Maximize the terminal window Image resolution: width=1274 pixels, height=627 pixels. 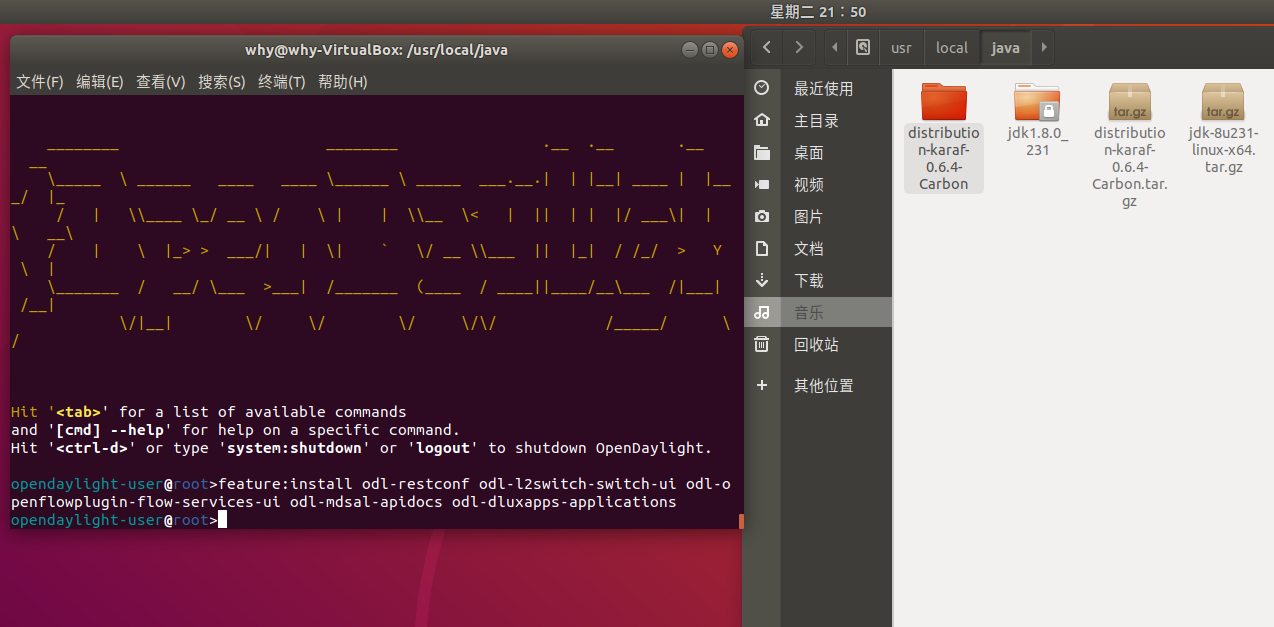click(710, 50)
